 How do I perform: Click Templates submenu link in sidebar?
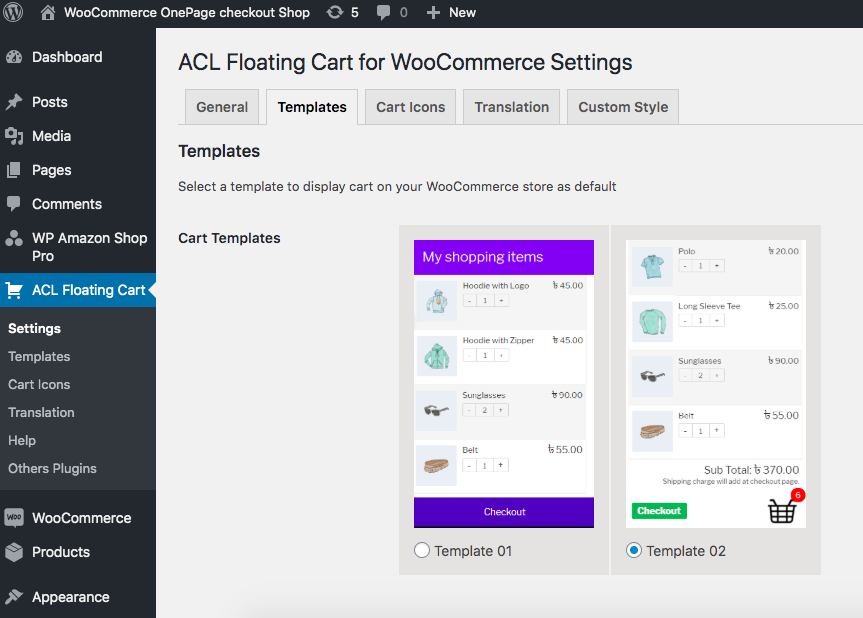(39, 357)
